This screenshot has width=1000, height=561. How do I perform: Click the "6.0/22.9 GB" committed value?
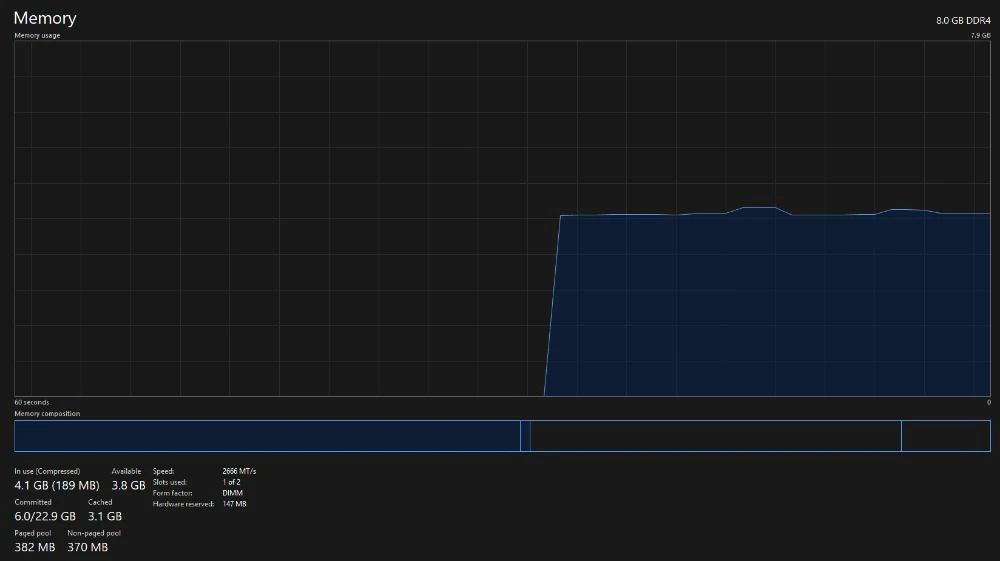(45, 516)
